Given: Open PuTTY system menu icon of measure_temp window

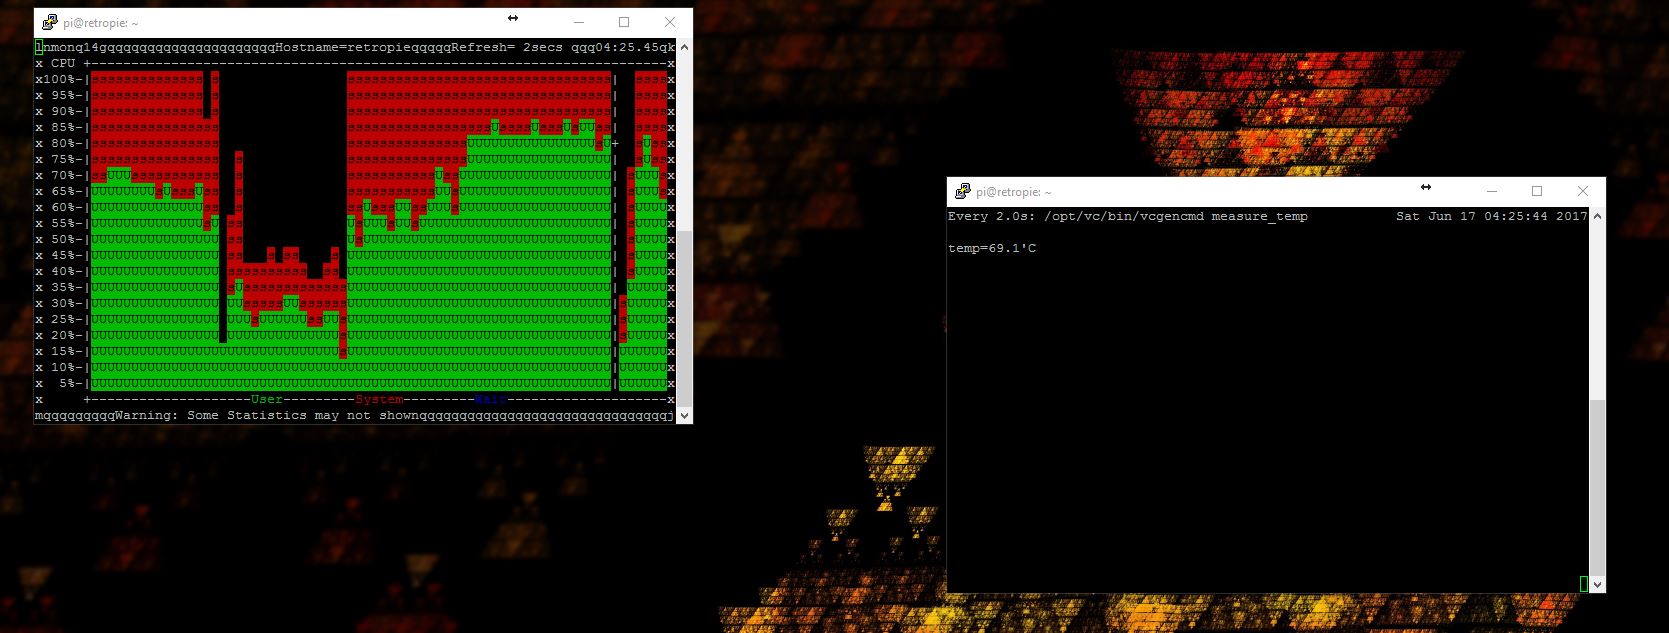Looking at the screenshot, I should [x=962, y=191].
